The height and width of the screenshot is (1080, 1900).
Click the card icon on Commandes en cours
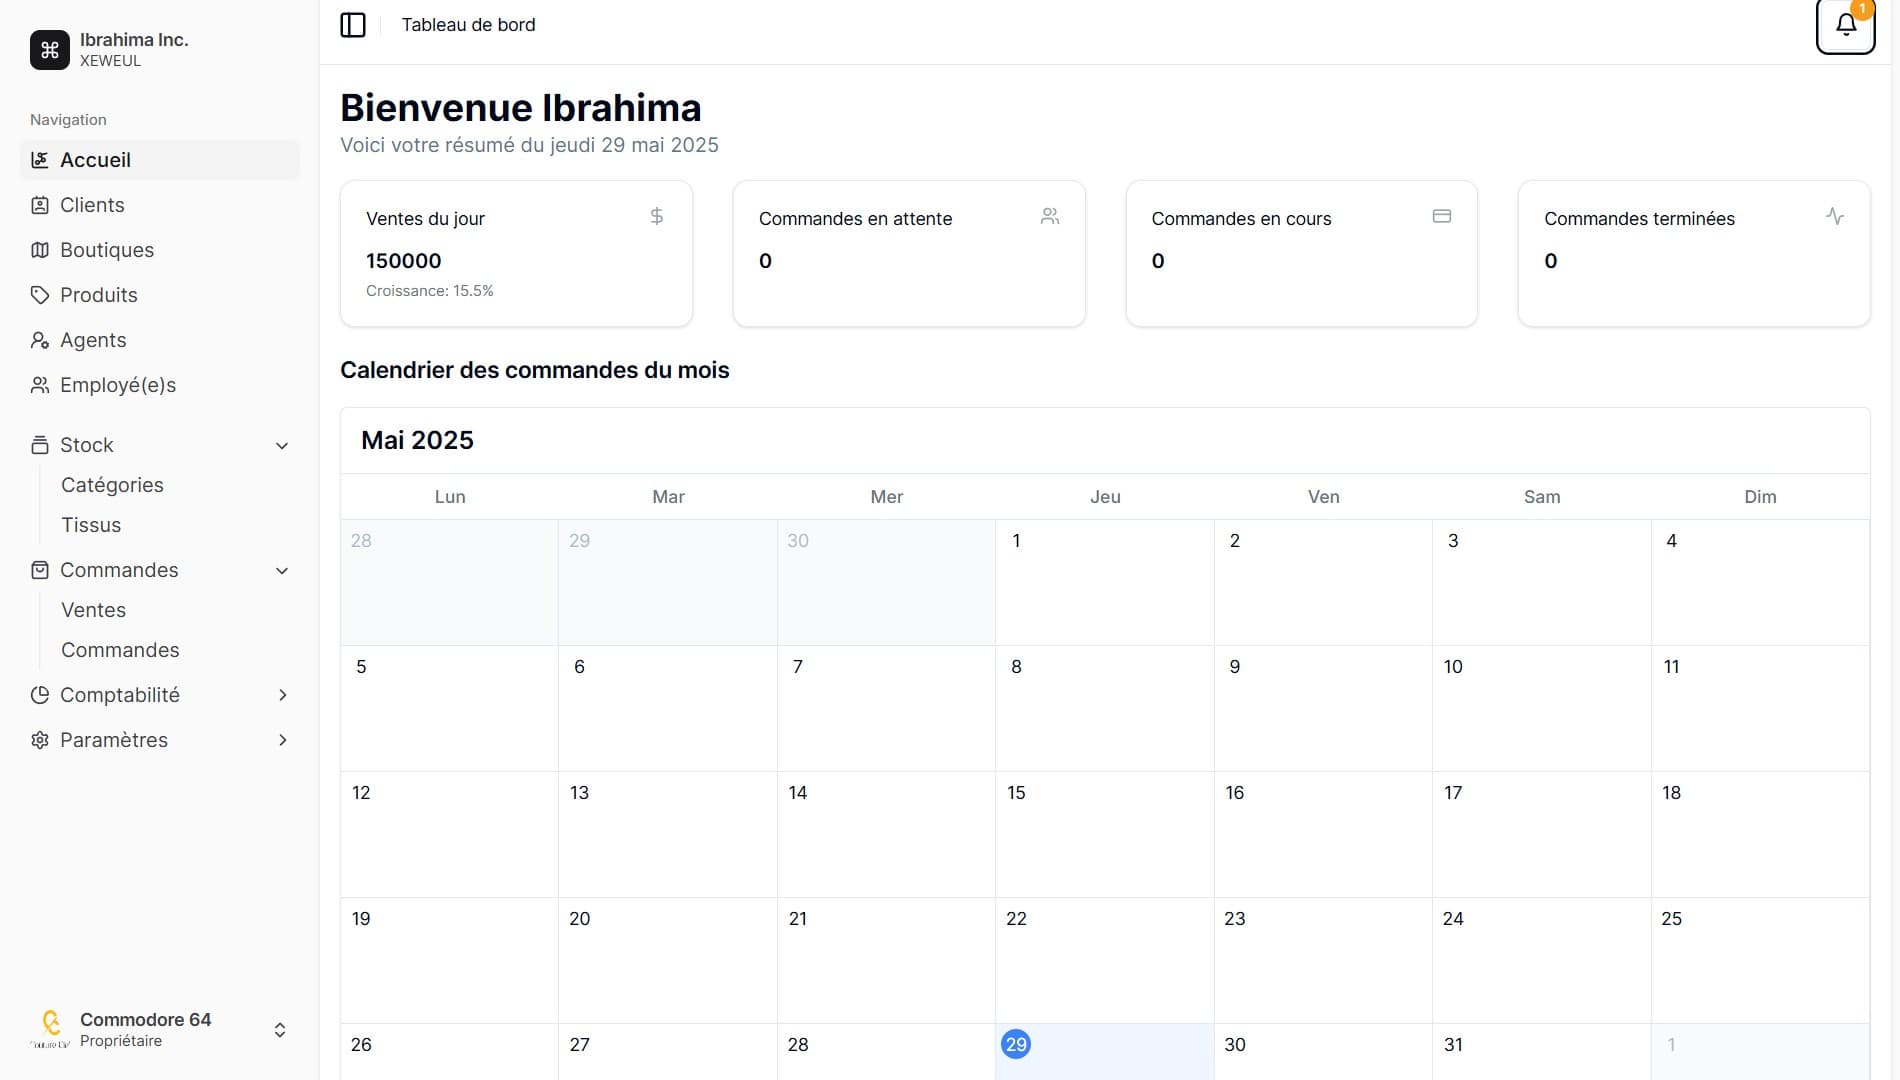1442,216
